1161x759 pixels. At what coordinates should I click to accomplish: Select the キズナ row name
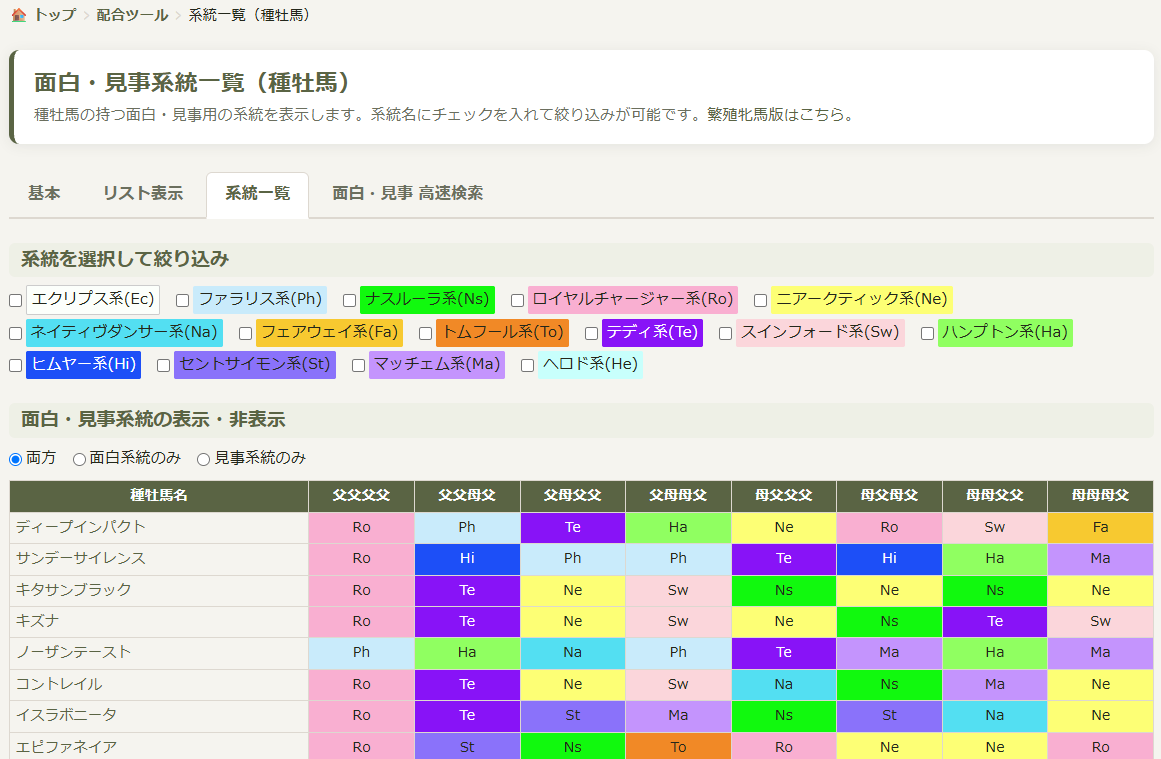coord(37,621)
